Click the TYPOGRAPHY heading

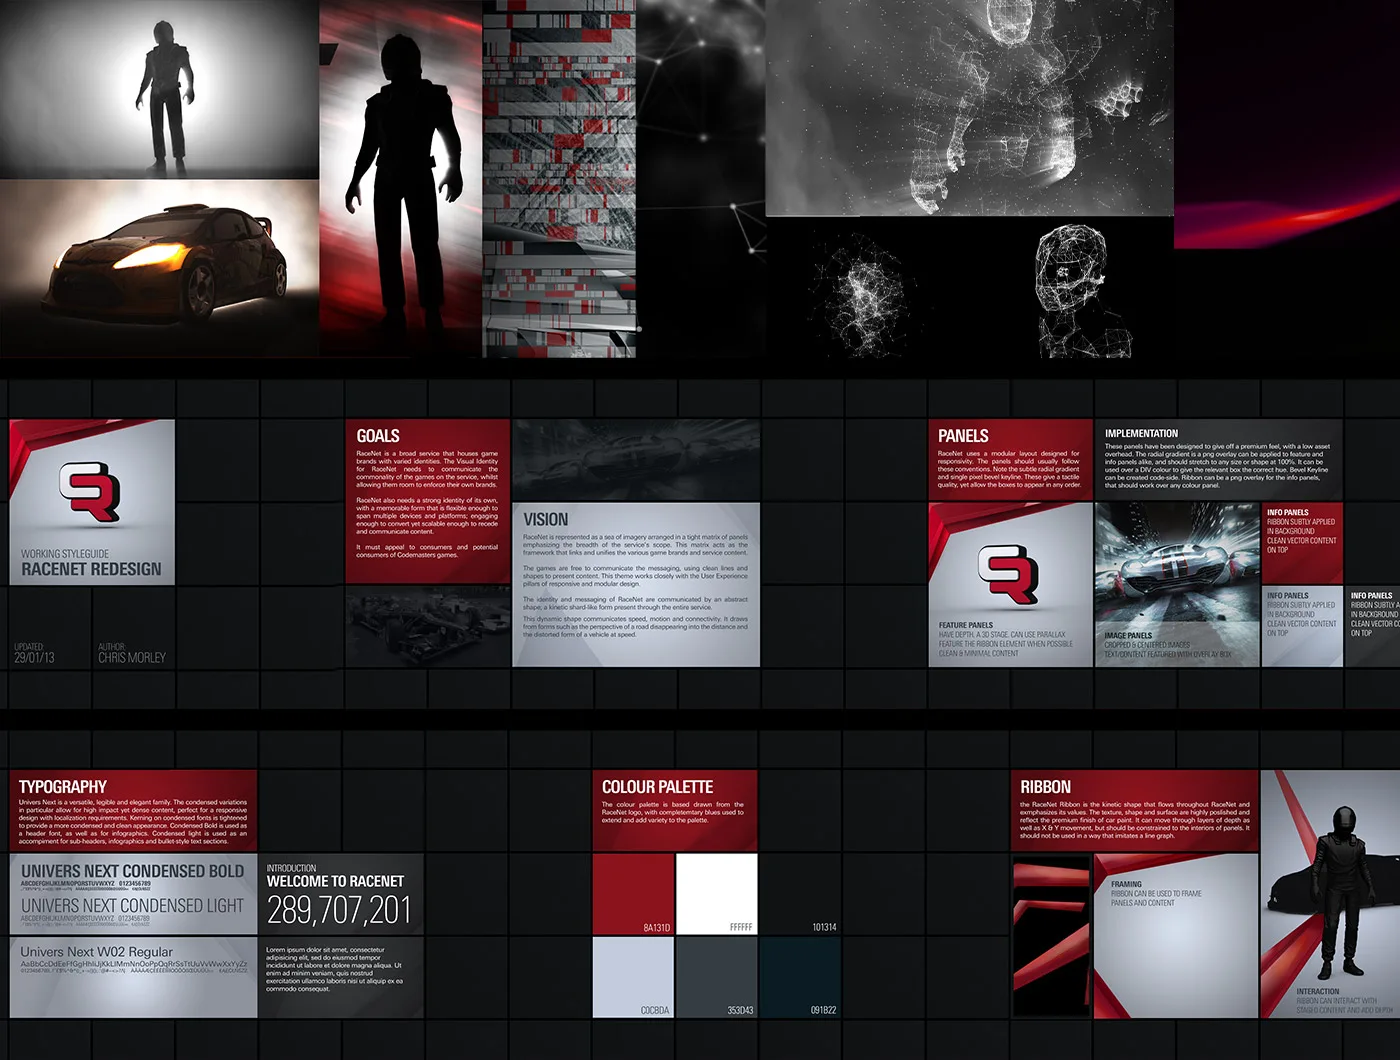(62, 787)
